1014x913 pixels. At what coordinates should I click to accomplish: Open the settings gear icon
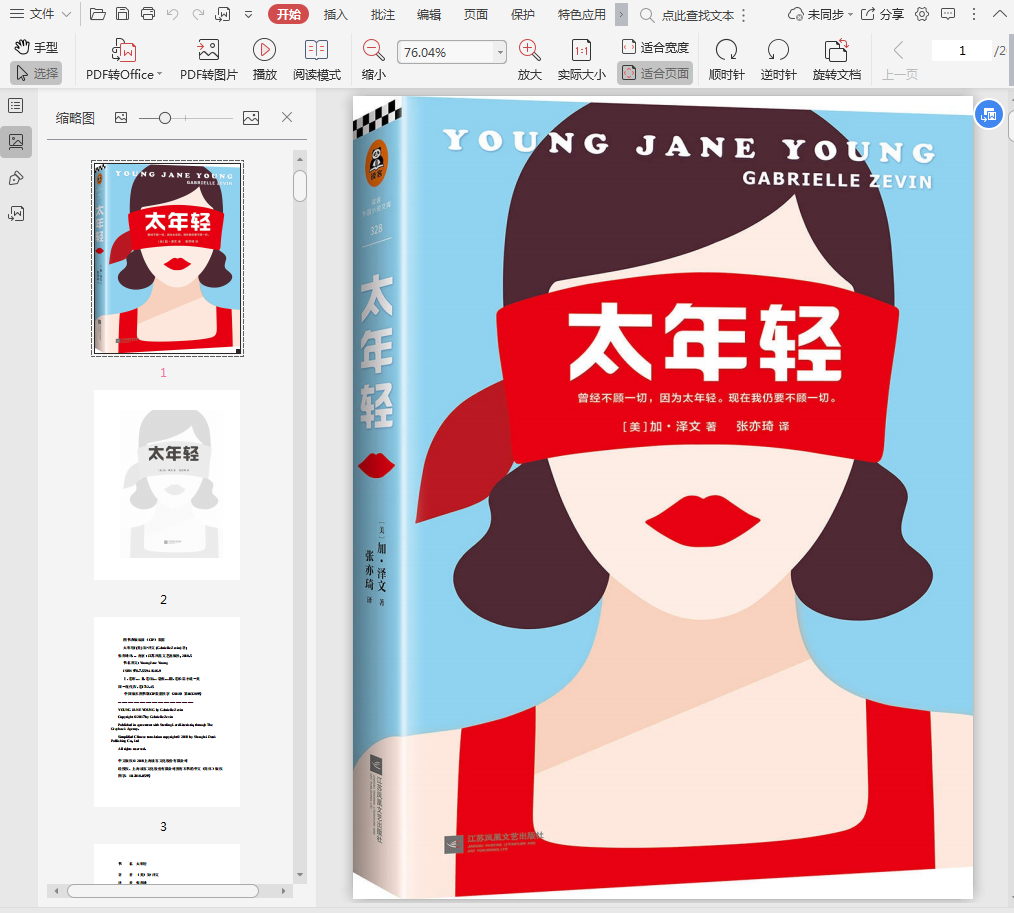point(922,14)
